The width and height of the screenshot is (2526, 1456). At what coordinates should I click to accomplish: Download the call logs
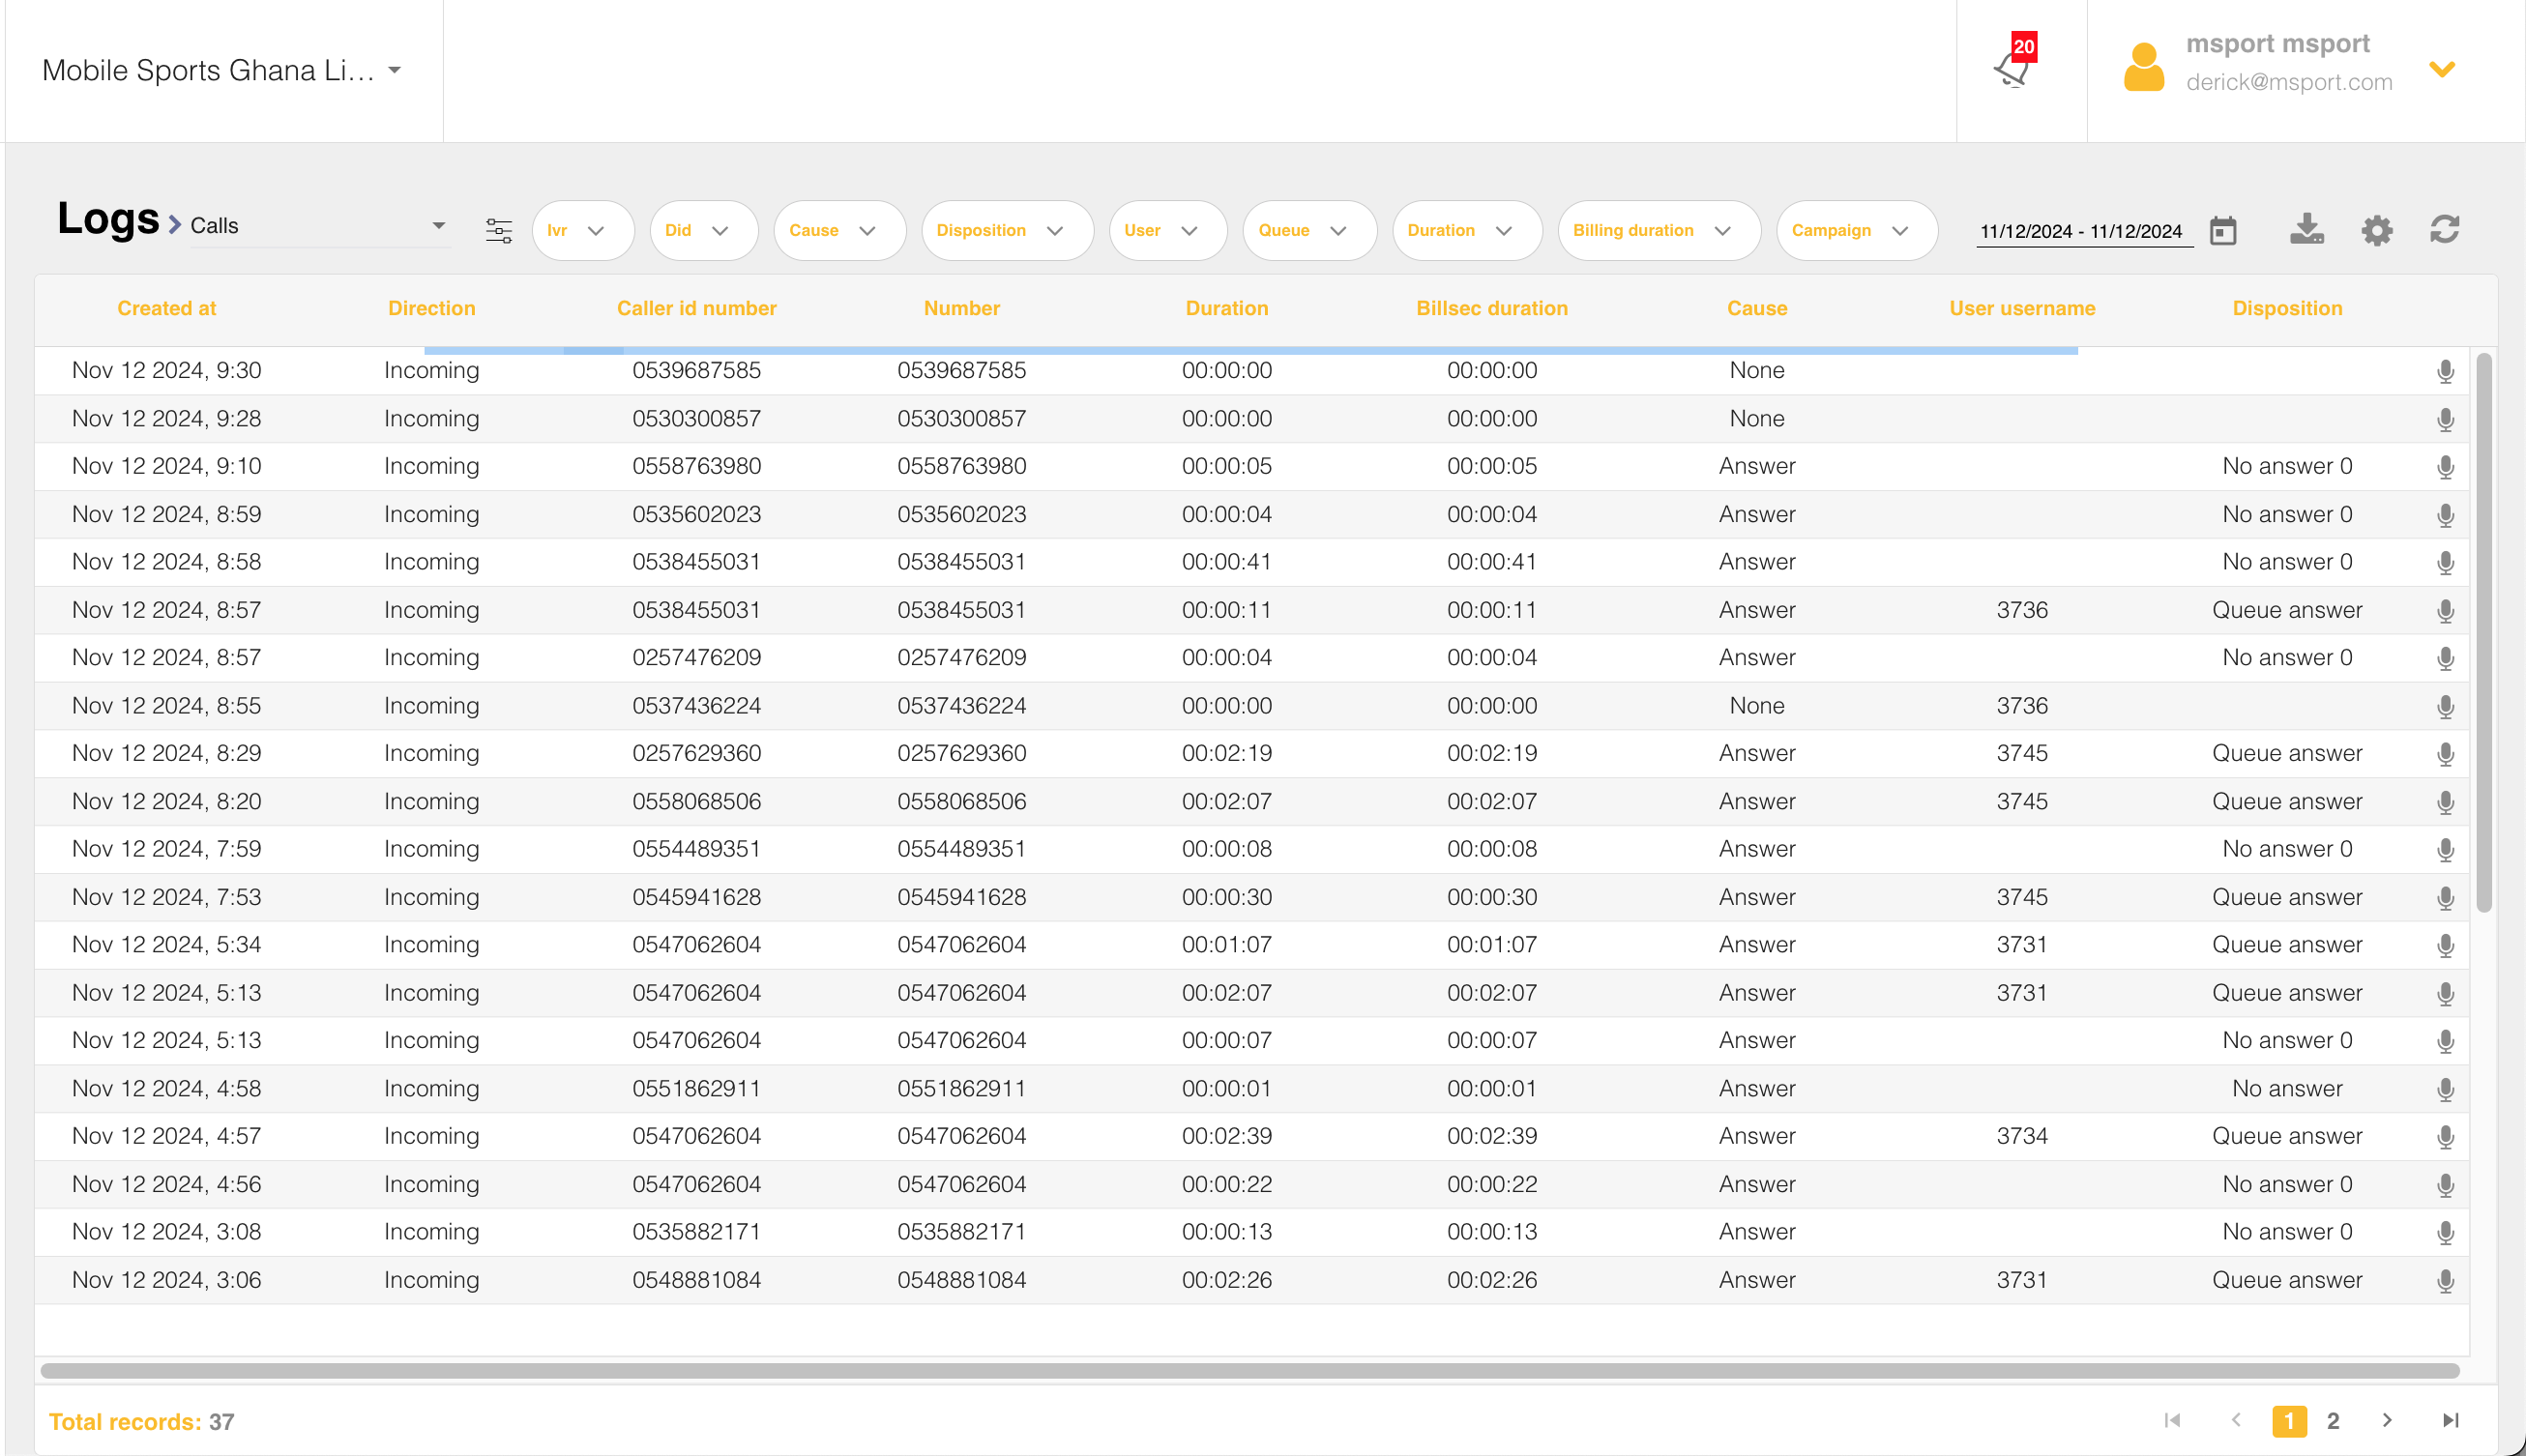point(2307,229)
